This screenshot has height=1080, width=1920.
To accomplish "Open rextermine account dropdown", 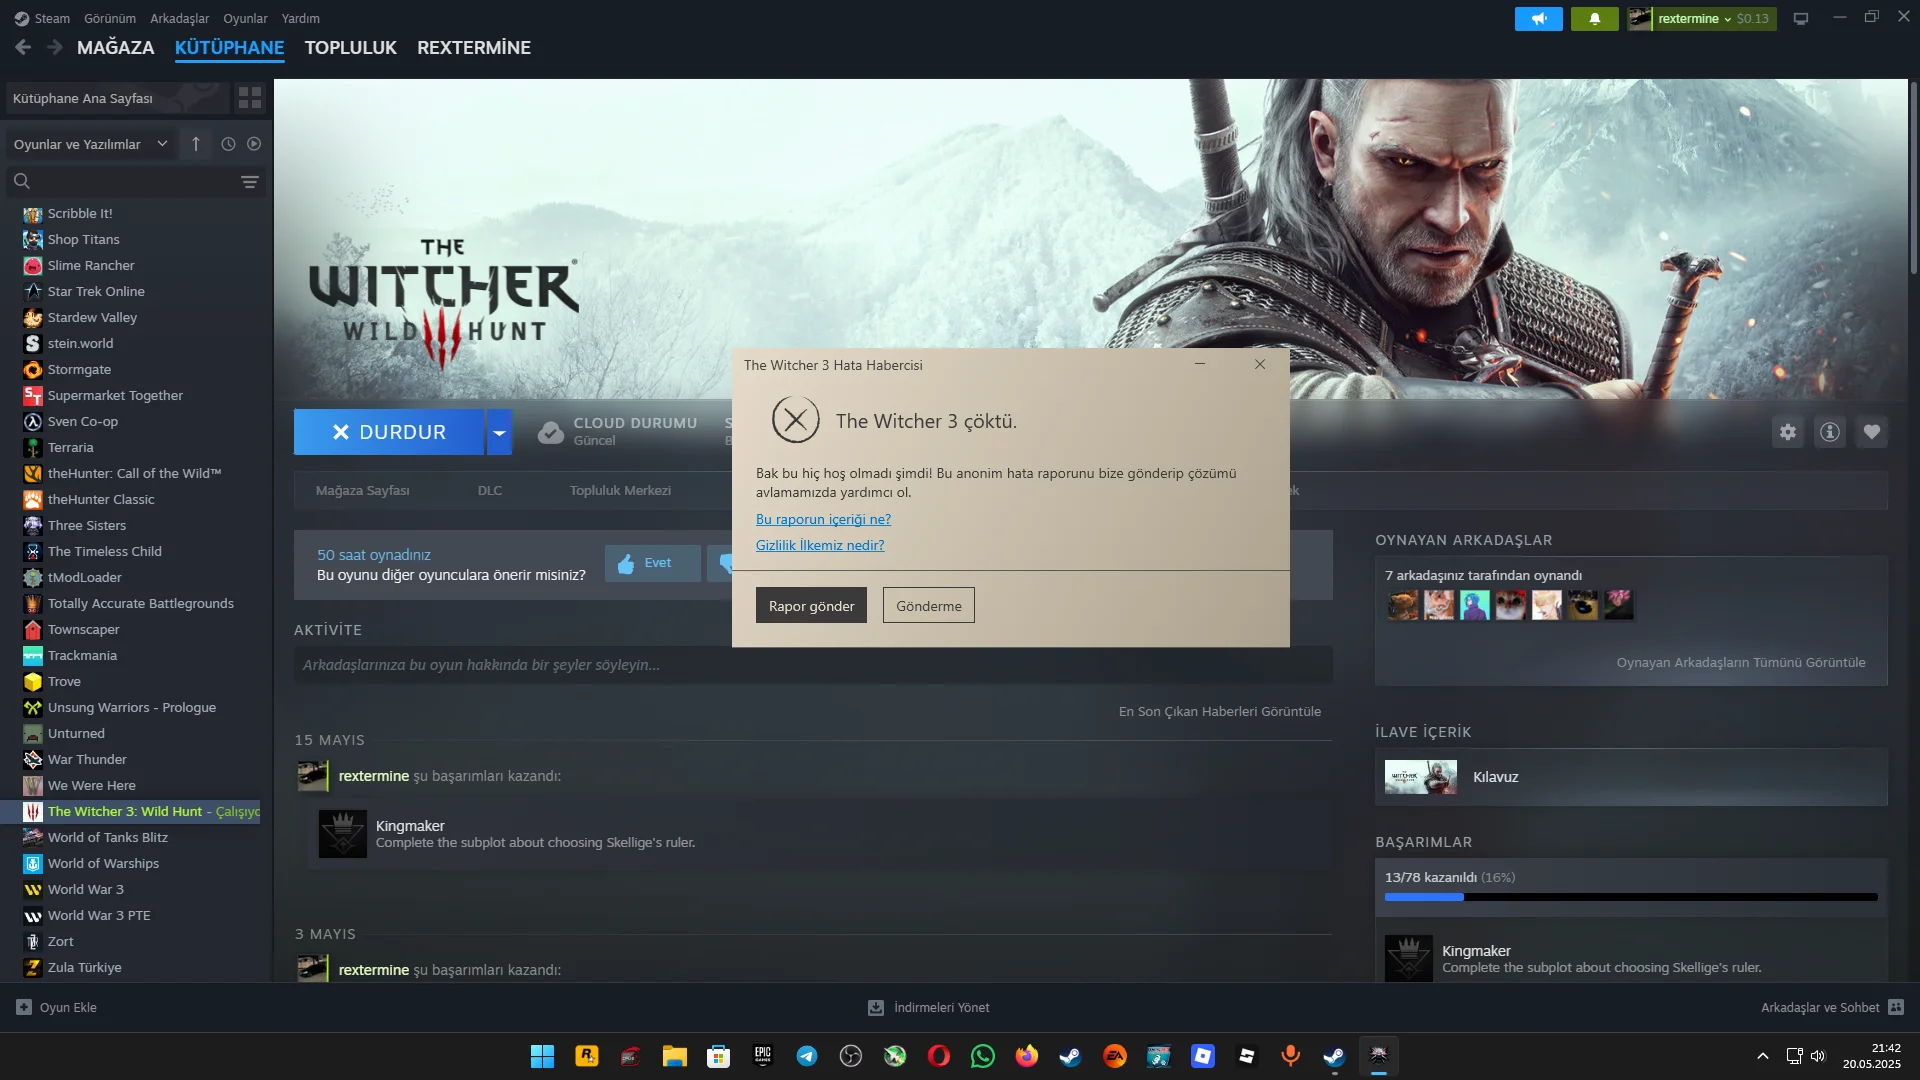I will [1702, 18].
